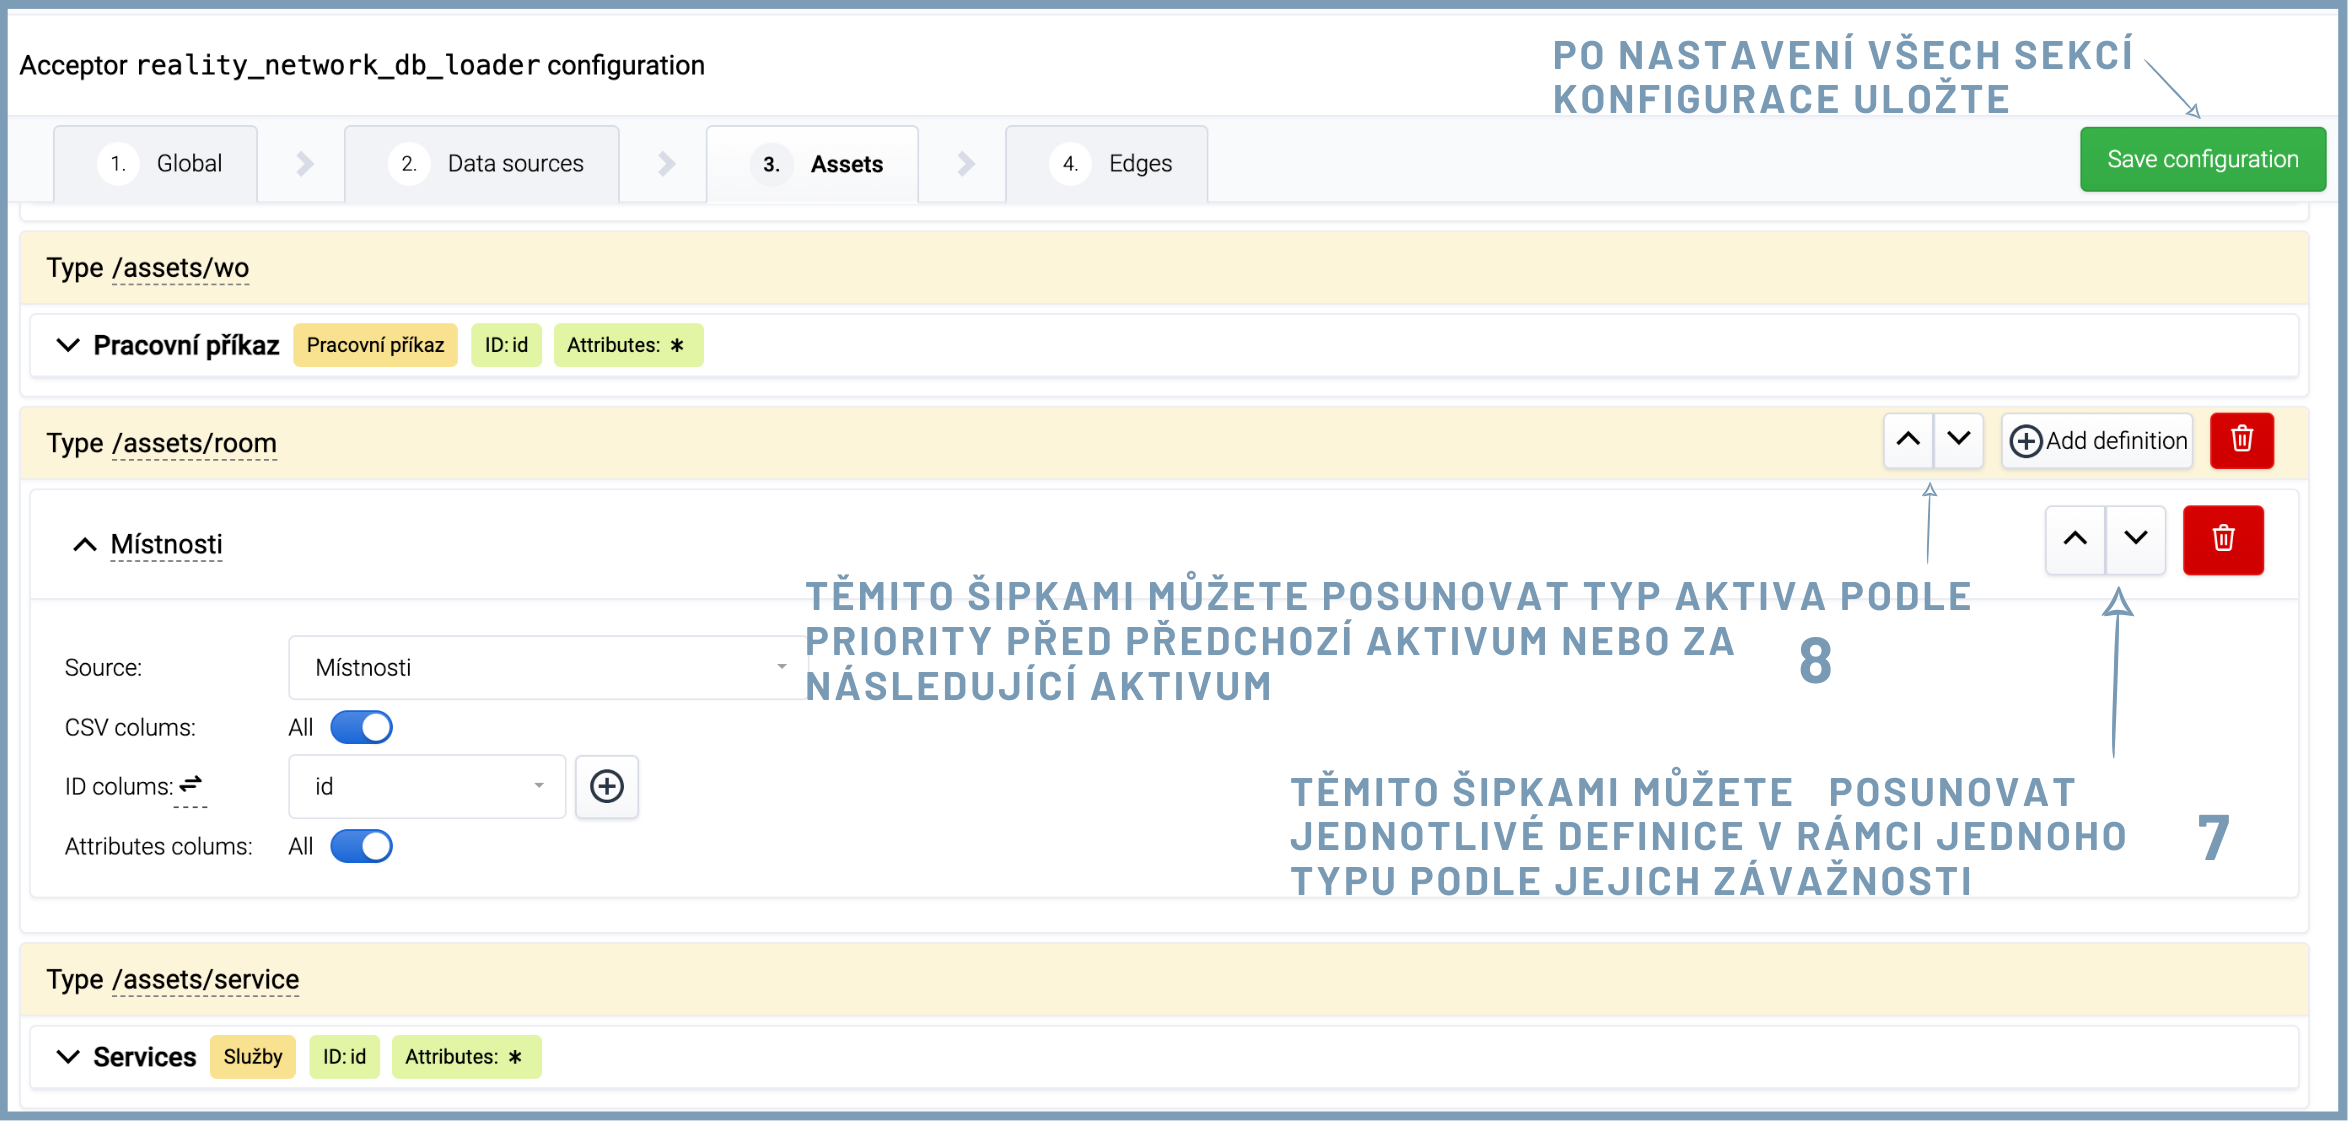The width and height of the screenshot is (2348, 1121).
Task: Open the ID colums id dropdown
Action: tap(427, 787)
